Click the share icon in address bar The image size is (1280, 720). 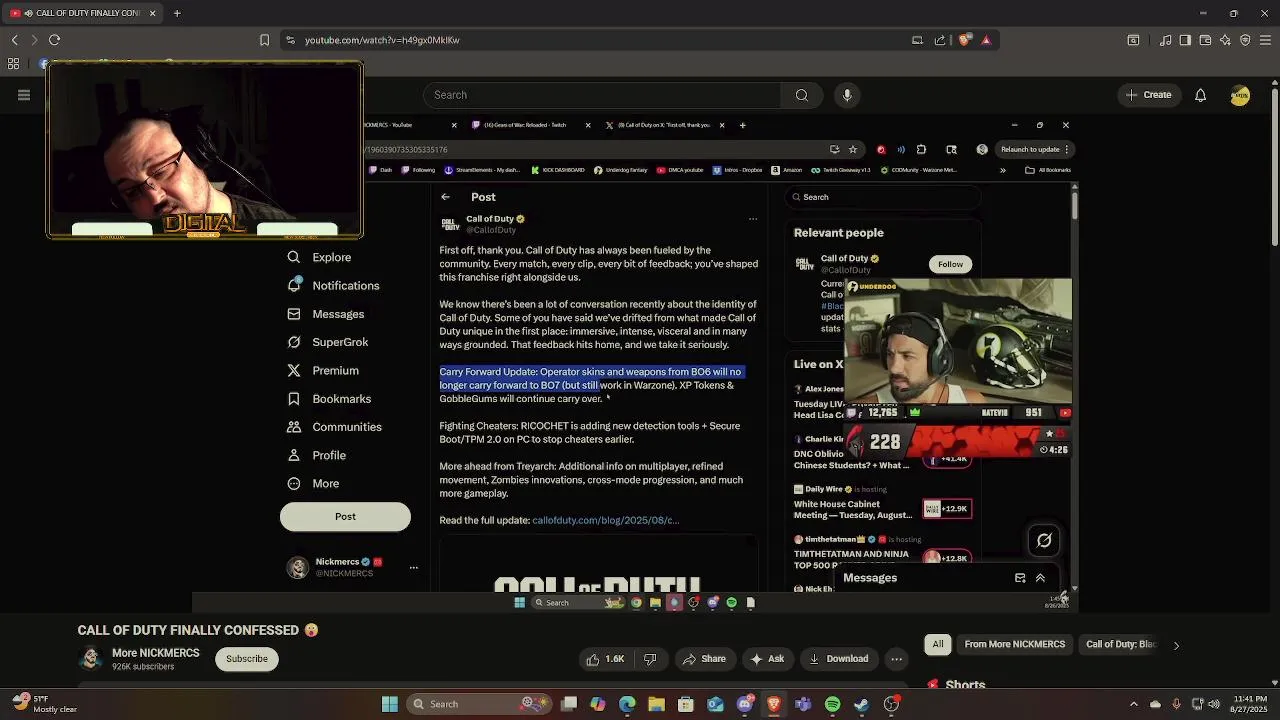click(940, 40)
